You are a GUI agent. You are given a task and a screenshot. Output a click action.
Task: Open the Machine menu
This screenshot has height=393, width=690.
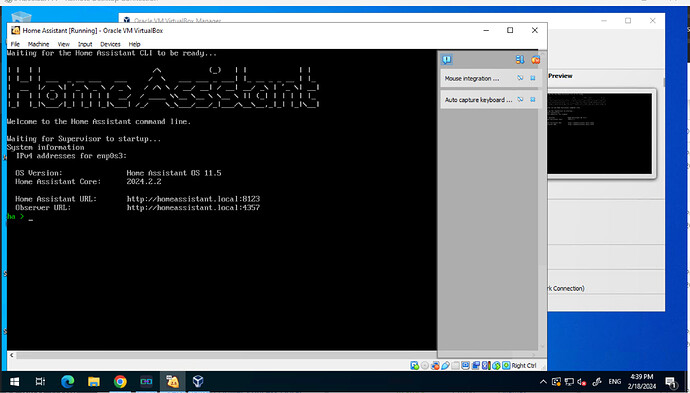38,44
